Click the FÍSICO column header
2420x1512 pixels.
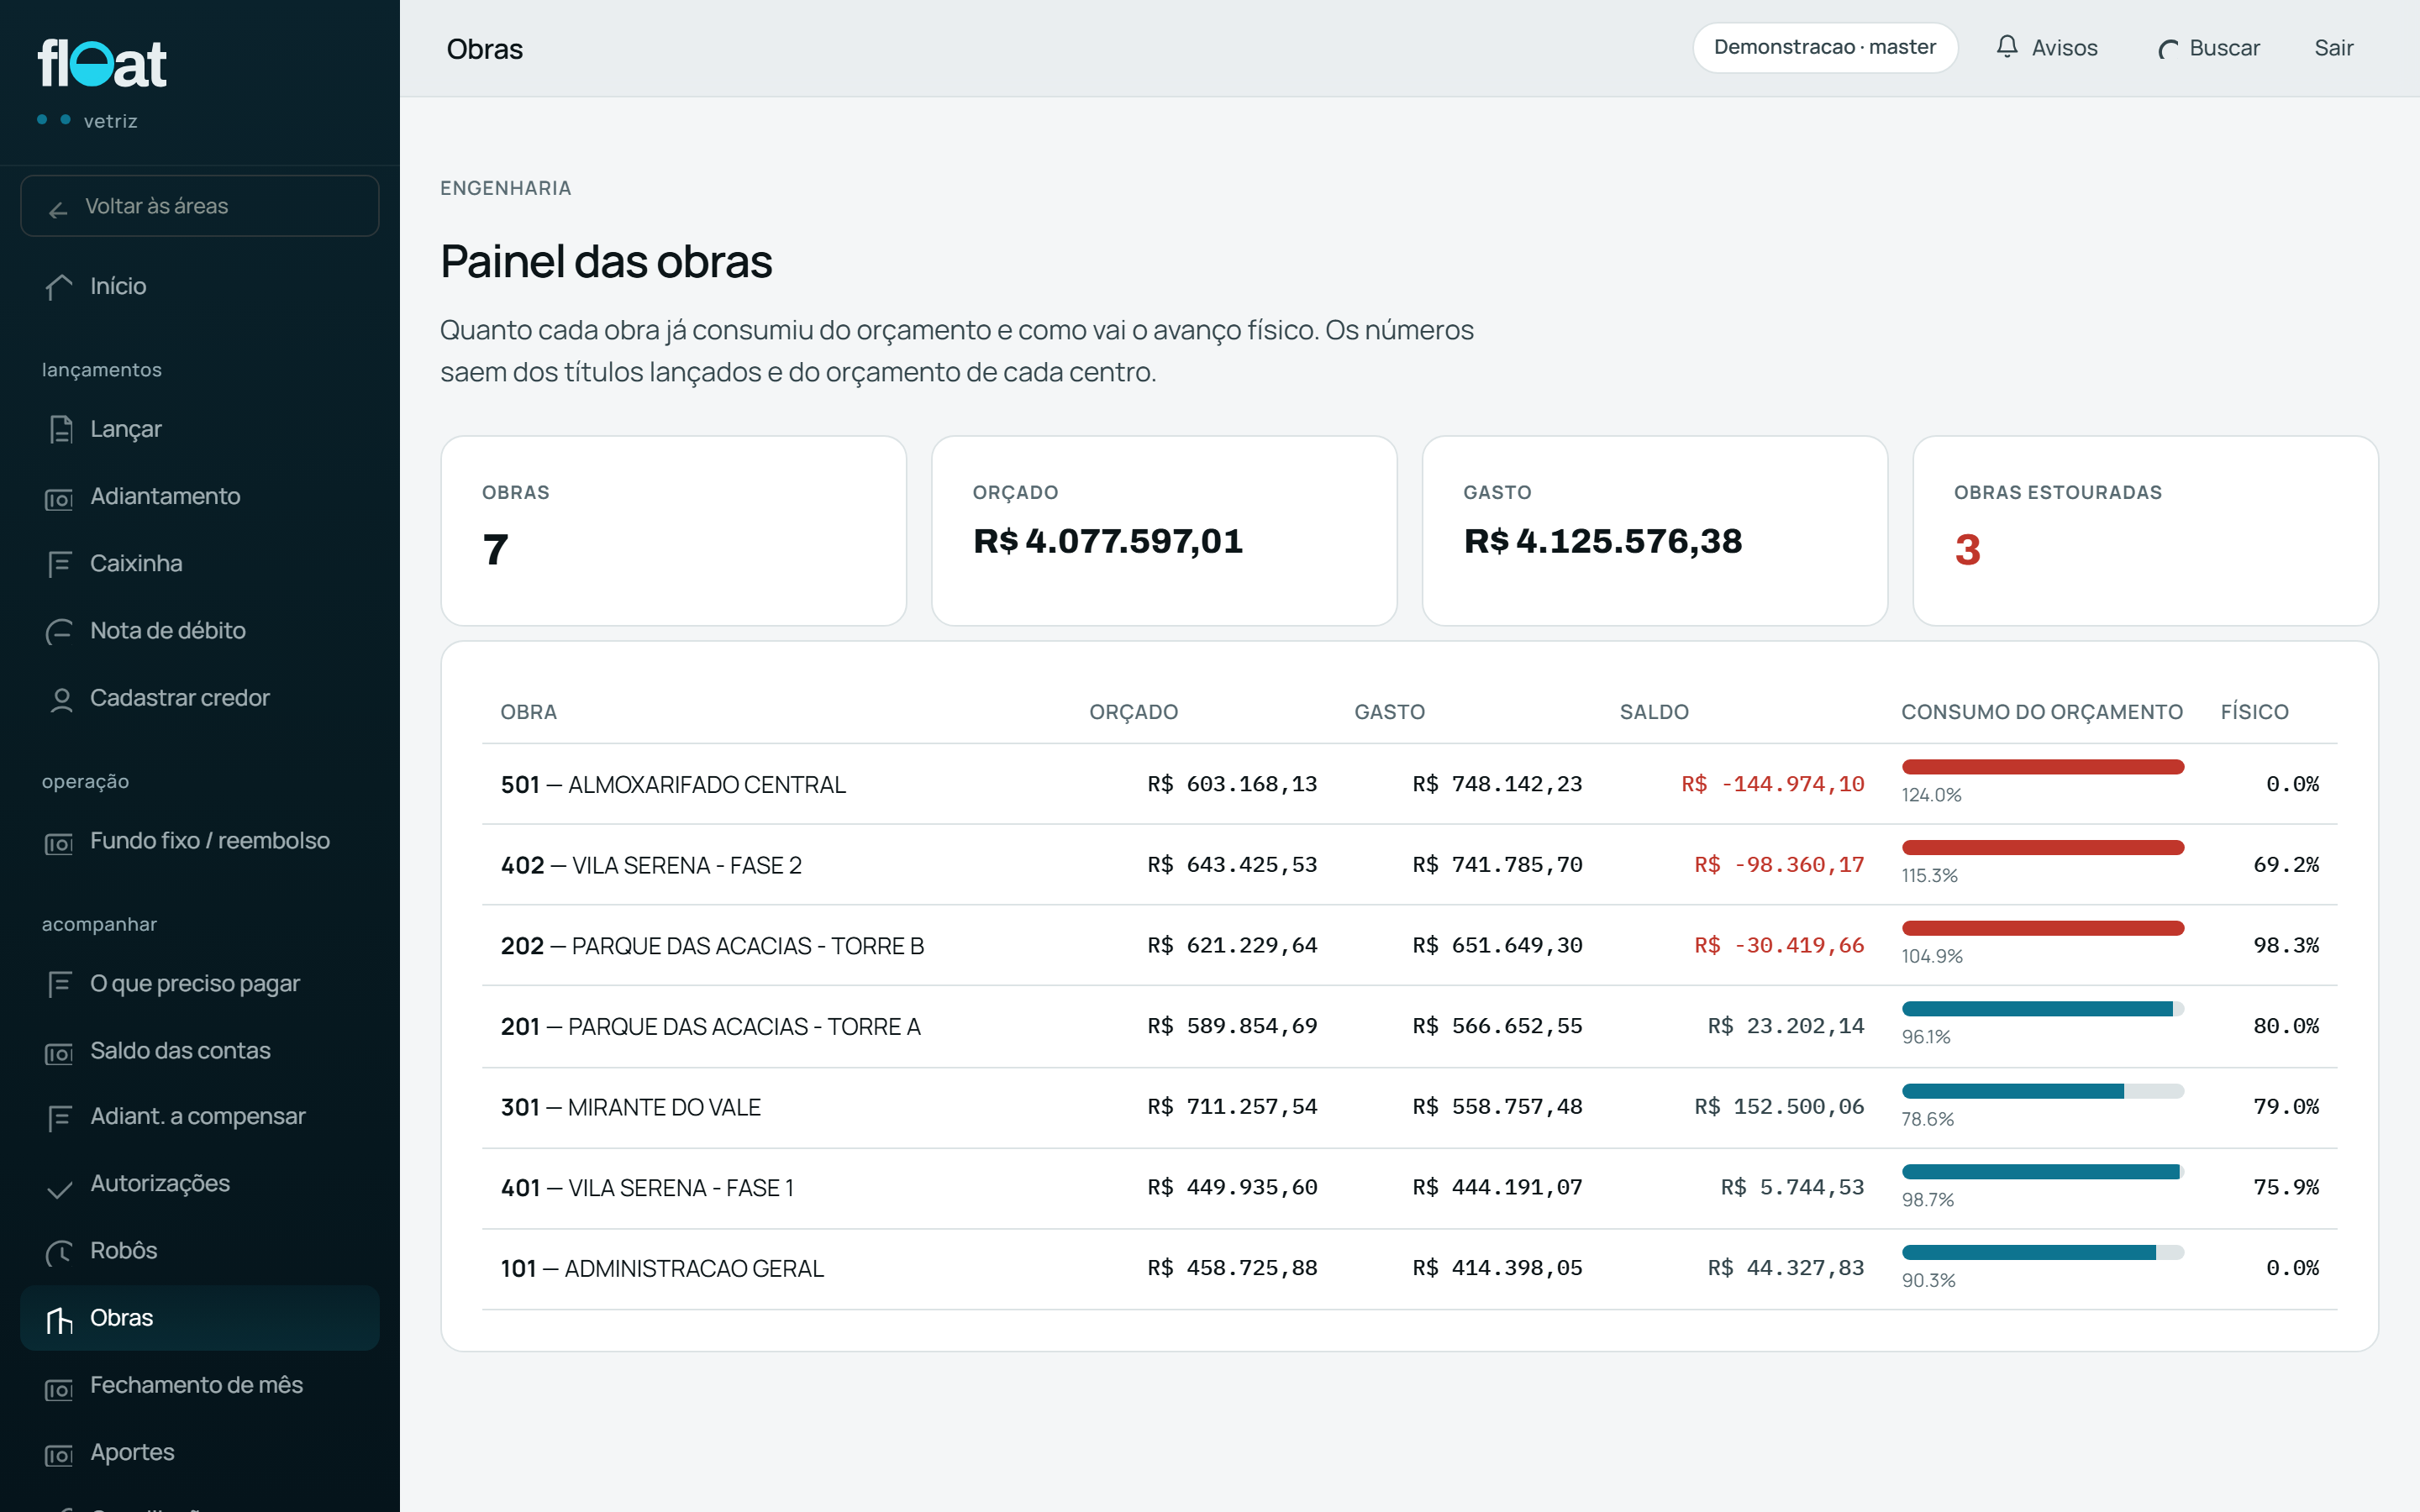[2254, 712]
